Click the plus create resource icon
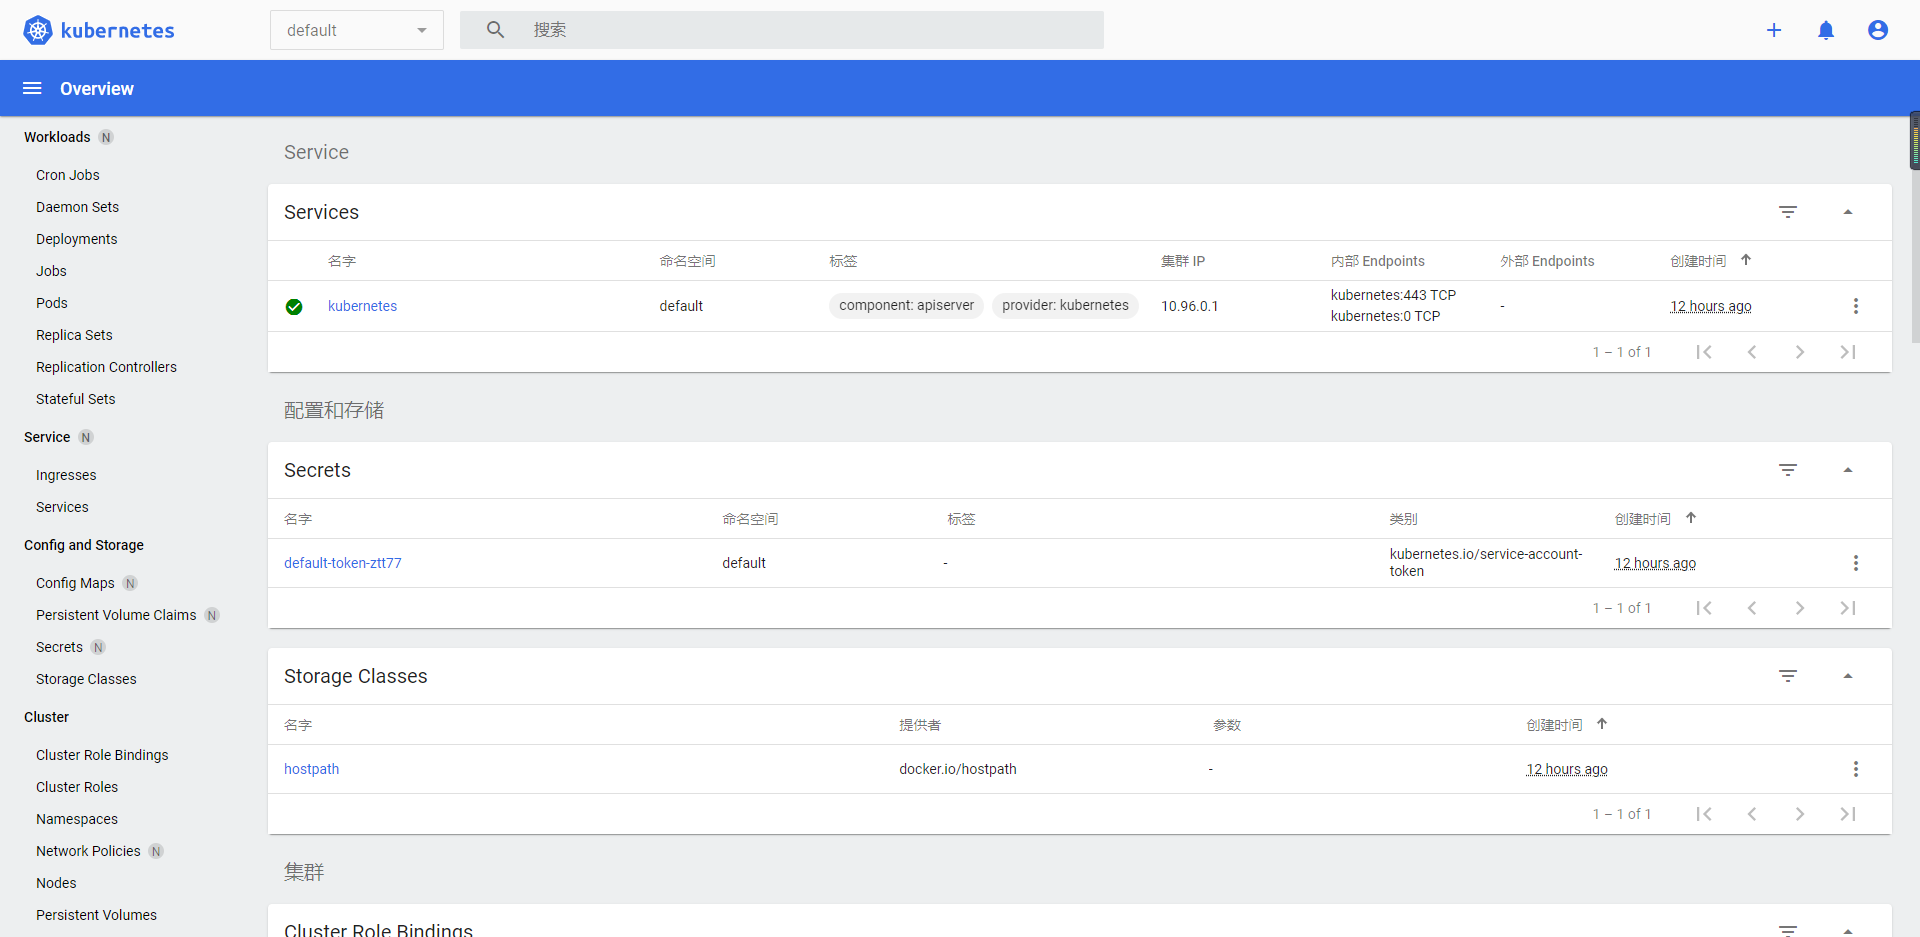Screen dimensions: 1920x937 pyautogui.click(x=1774, y=30)
